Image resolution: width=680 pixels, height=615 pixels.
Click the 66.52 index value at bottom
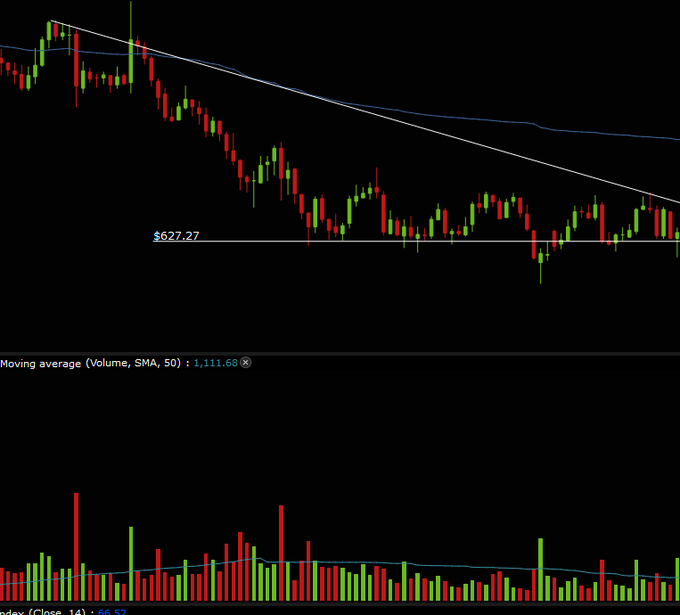[112, 612]
